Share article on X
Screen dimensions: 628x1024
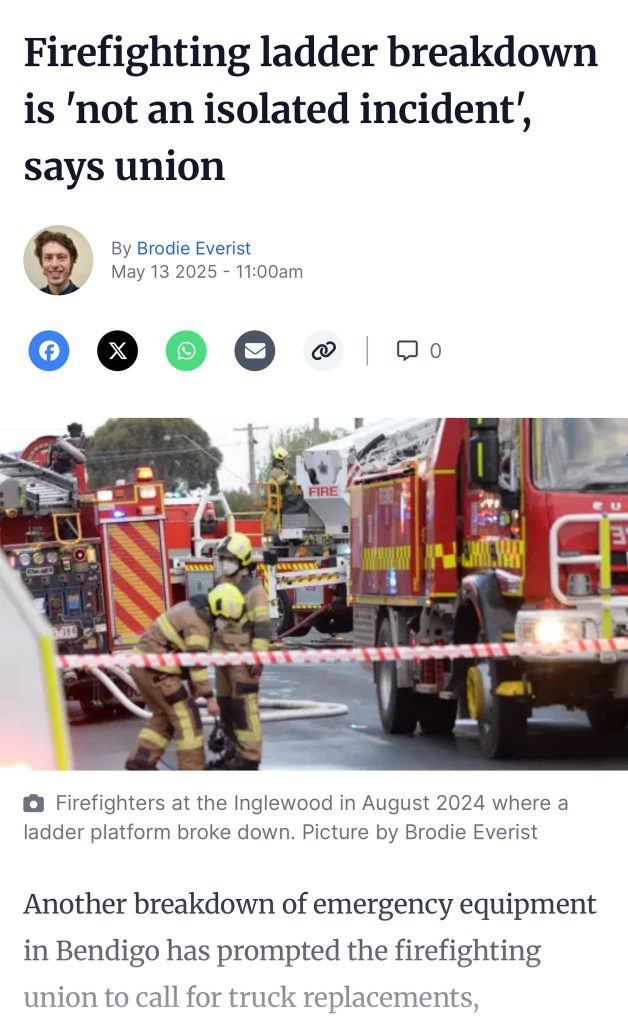(118, 351)
